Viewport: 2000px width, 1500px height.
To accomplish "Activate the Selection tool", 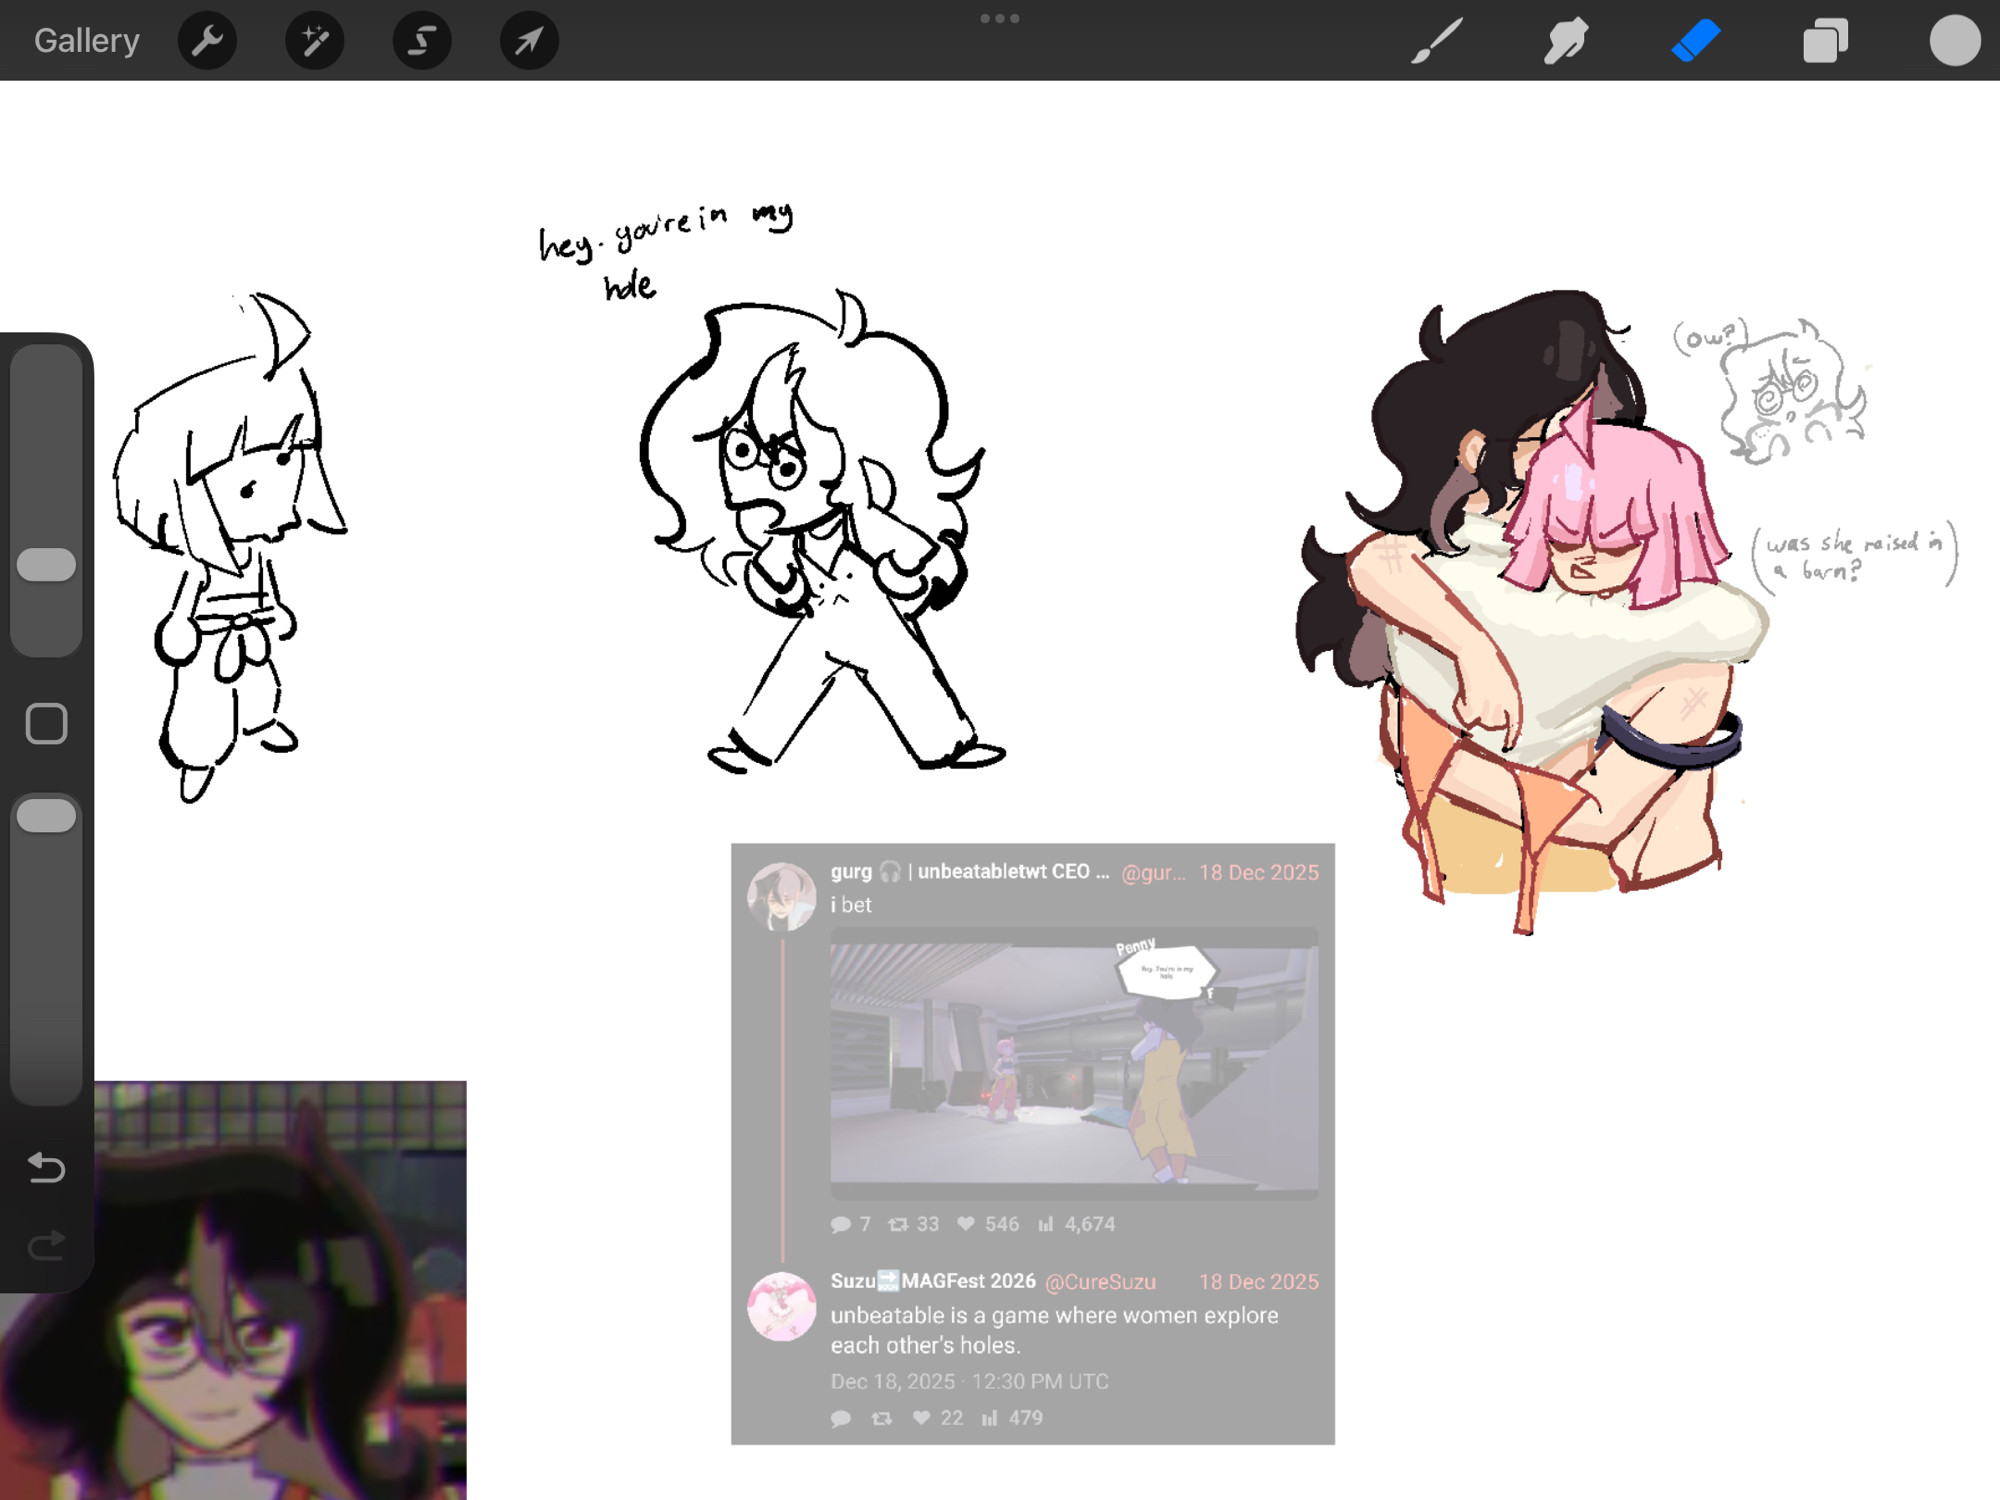I will pyautogui.click(x=422, y=41).
